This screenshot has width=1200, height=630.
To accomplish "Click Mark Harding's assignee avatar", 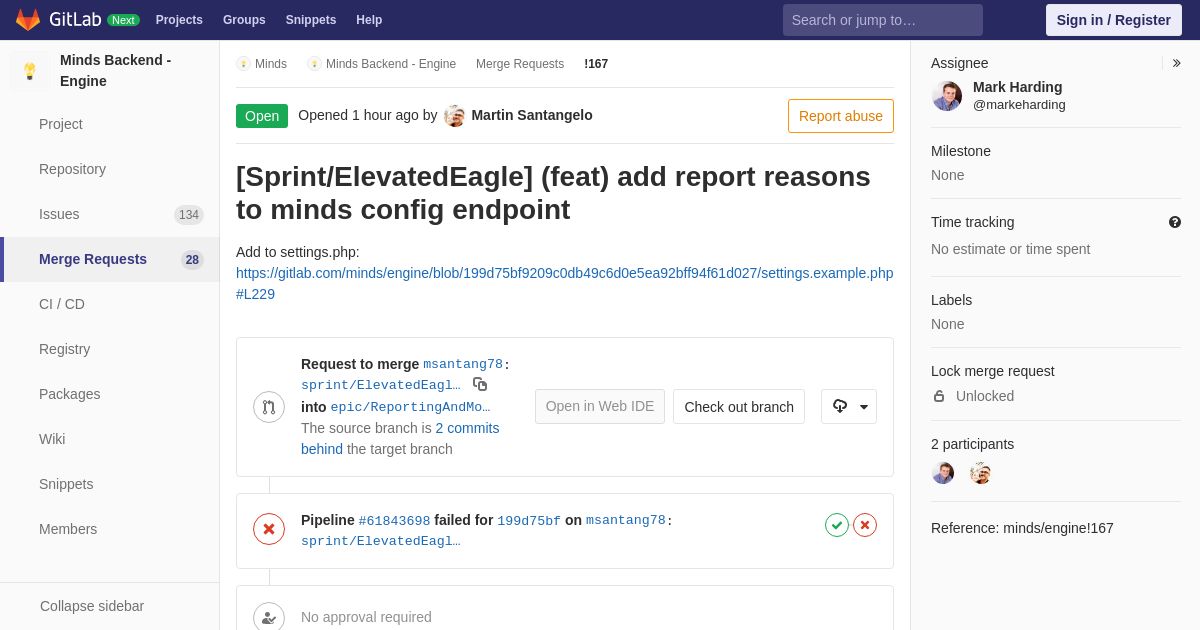I will (x=947, y=96).
